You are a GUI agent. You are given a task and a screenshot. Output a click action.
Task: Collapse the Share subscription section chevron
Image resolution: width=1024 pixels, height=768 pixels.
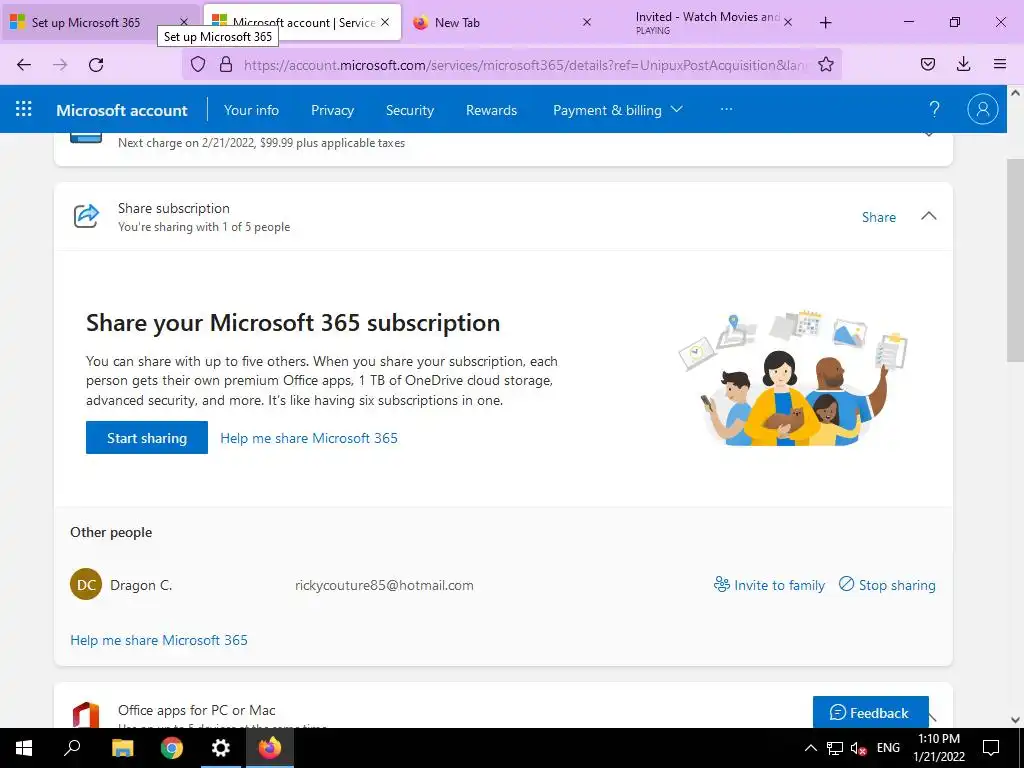(x=928, y=216)
